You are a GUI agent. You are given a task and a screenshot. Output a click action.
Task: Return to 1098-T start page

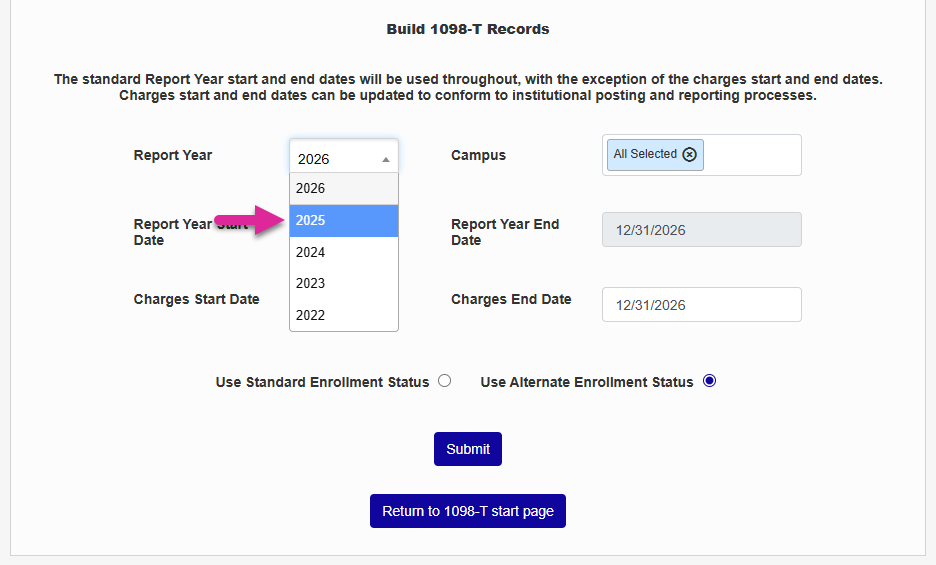[467, 511]
